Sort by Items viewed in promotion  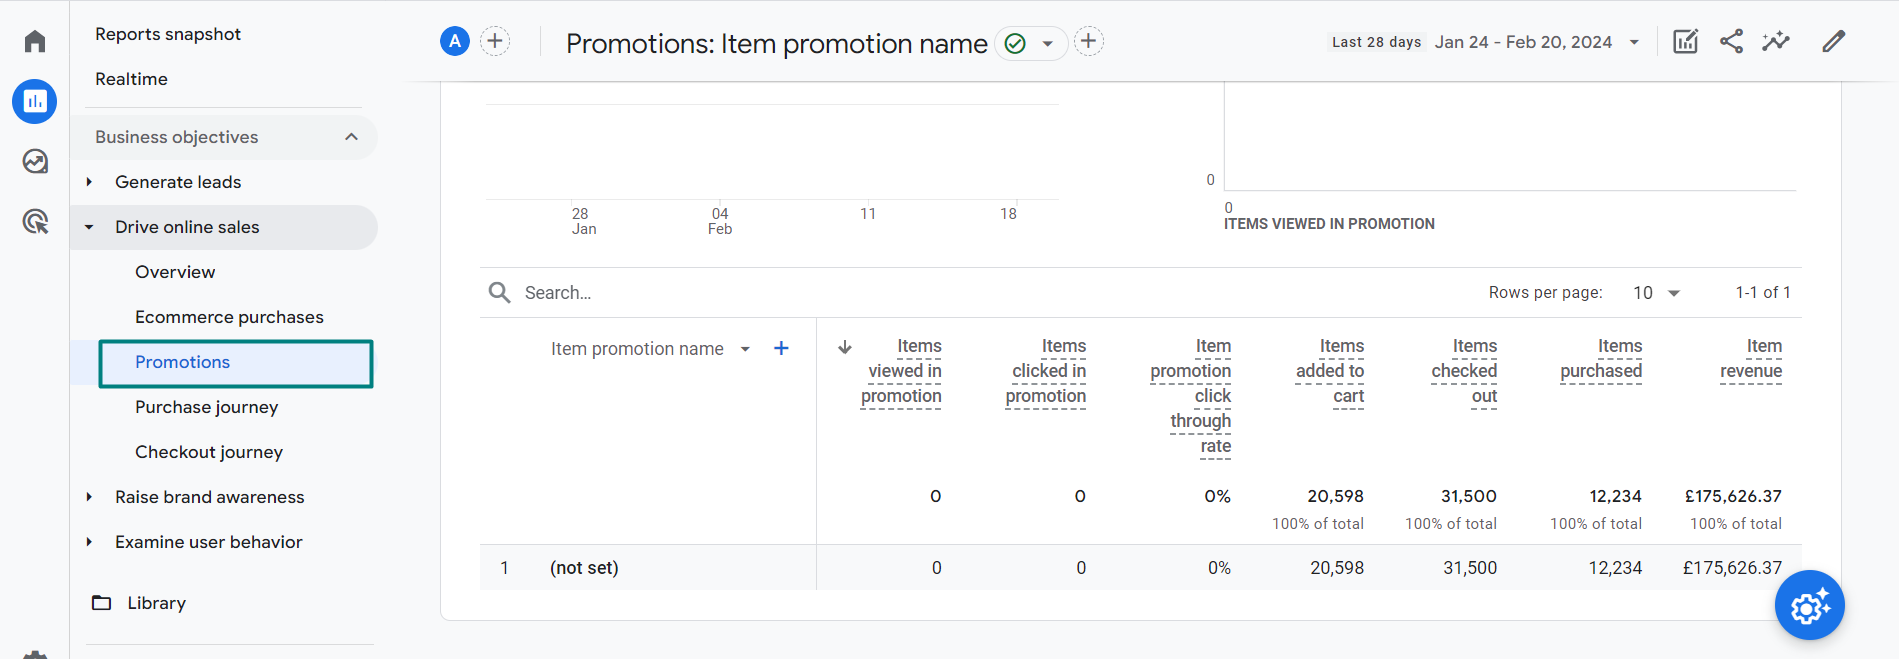(901, 371)
